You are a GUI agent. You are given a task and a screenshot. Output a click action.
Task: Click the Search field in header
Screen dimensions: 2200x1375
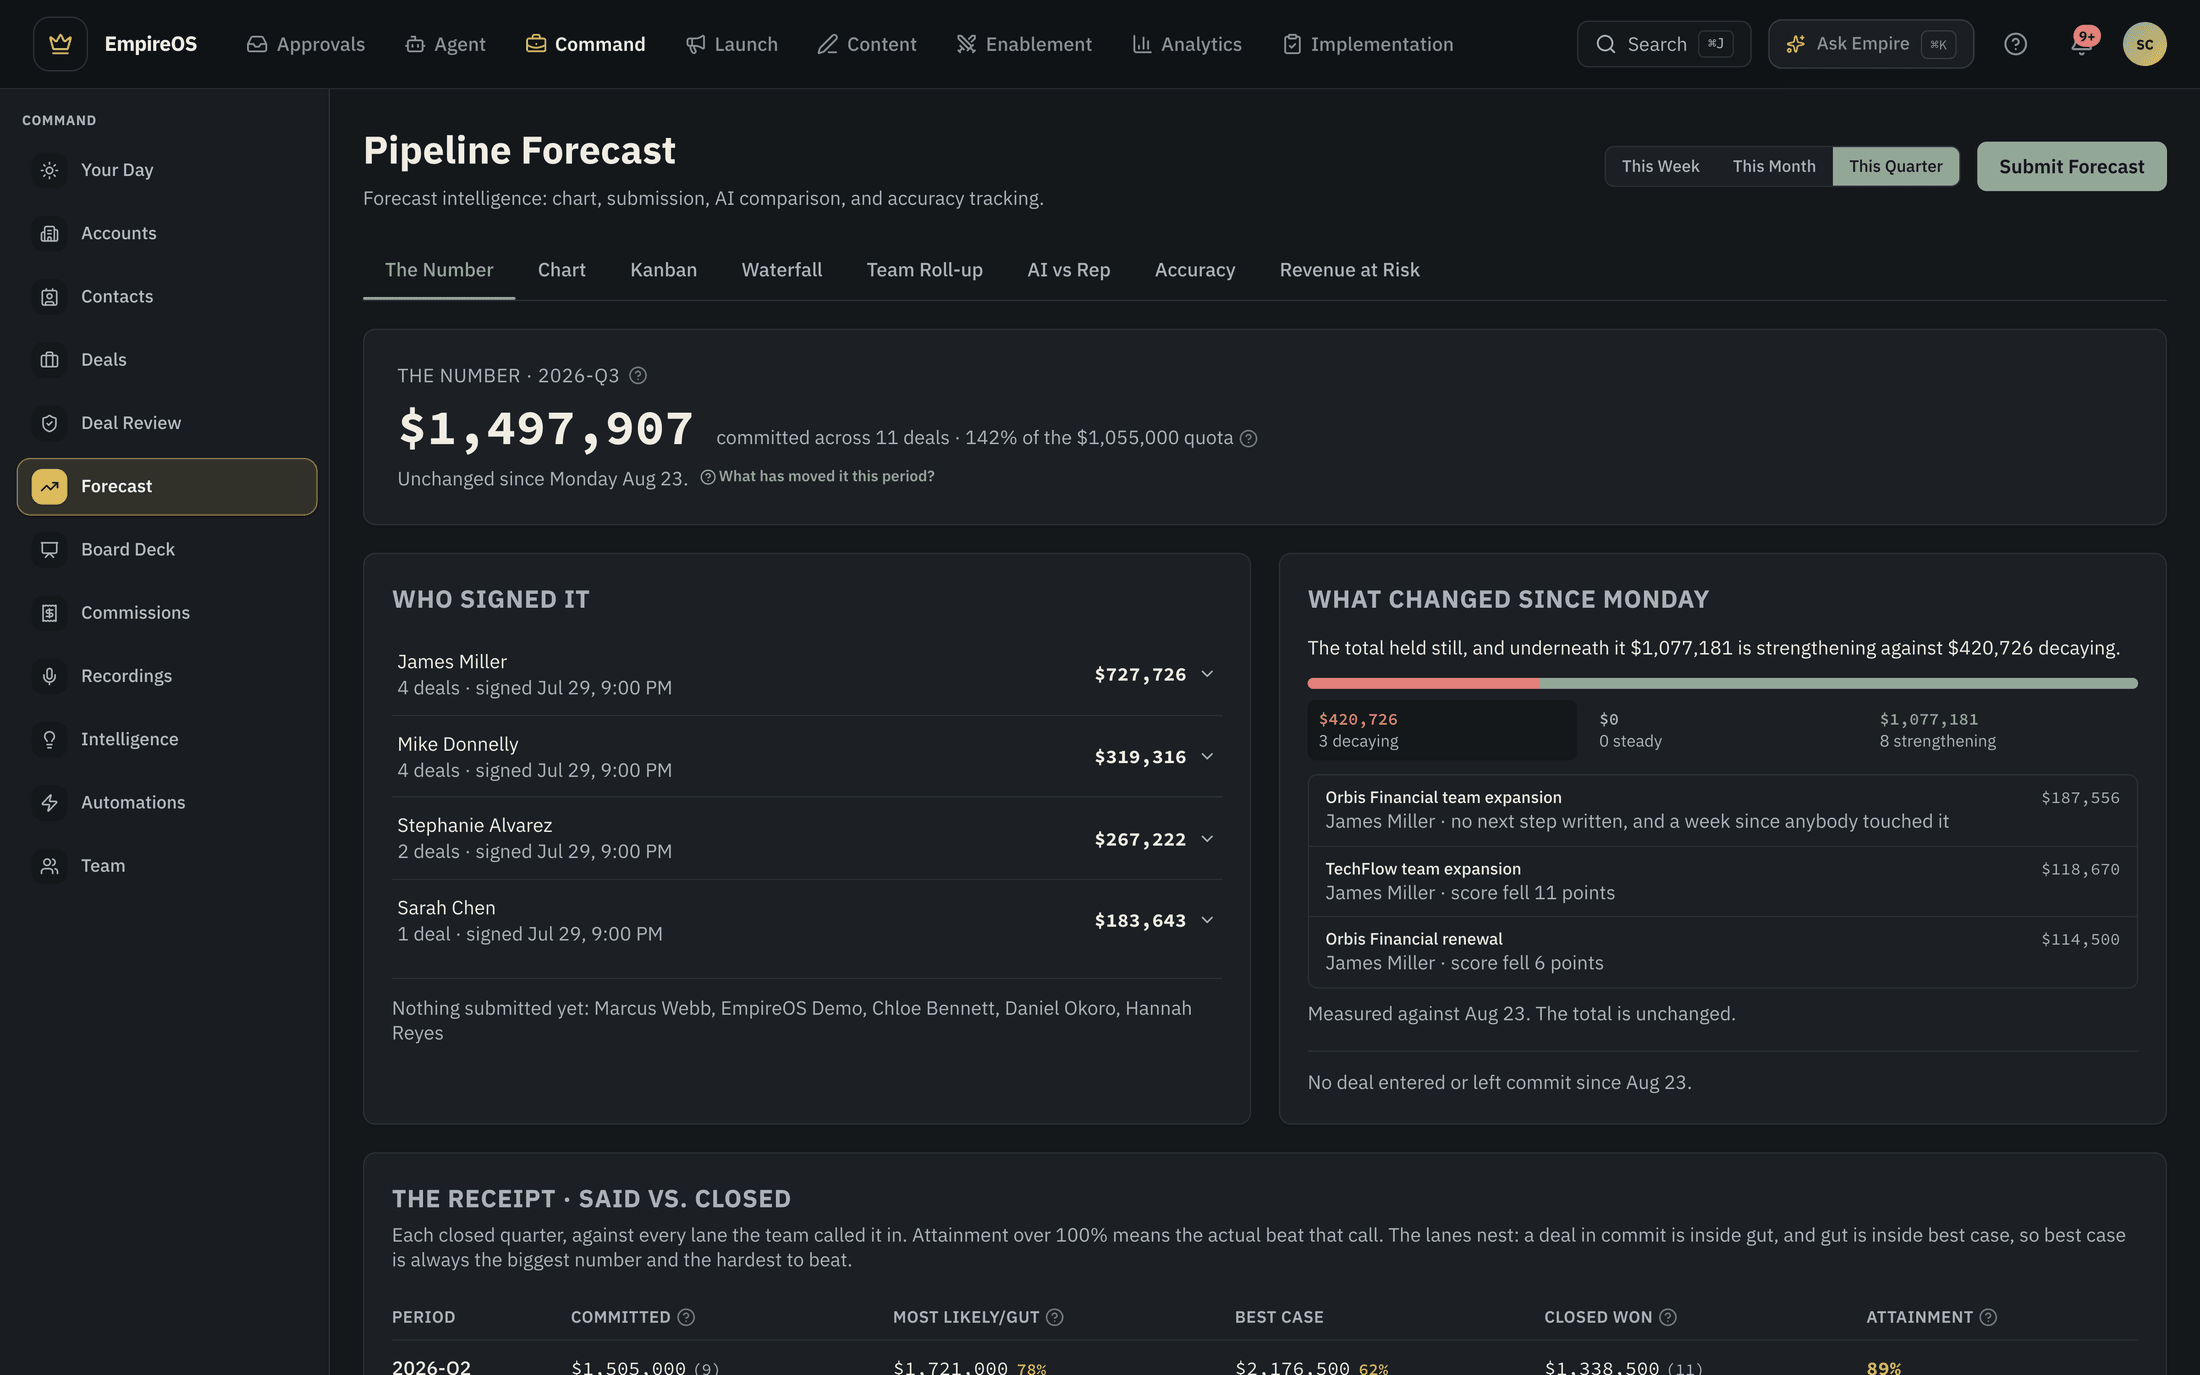(1663, 44)
